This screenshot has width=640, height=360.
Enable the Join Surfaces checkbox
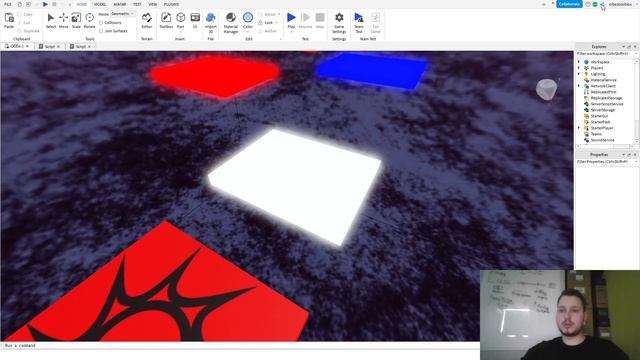coord(101,31)
